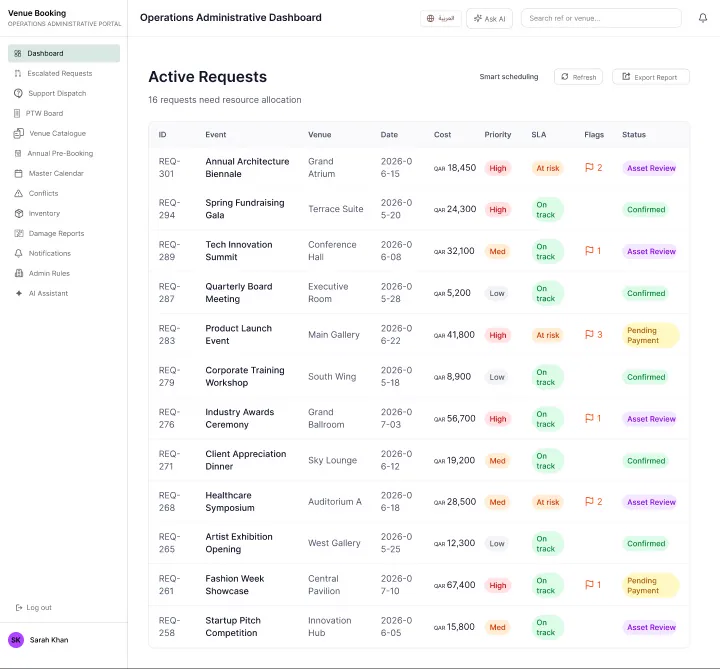Click the Damage Reports icon
This screenshot has height=669, width=720.
coord(19,233)
